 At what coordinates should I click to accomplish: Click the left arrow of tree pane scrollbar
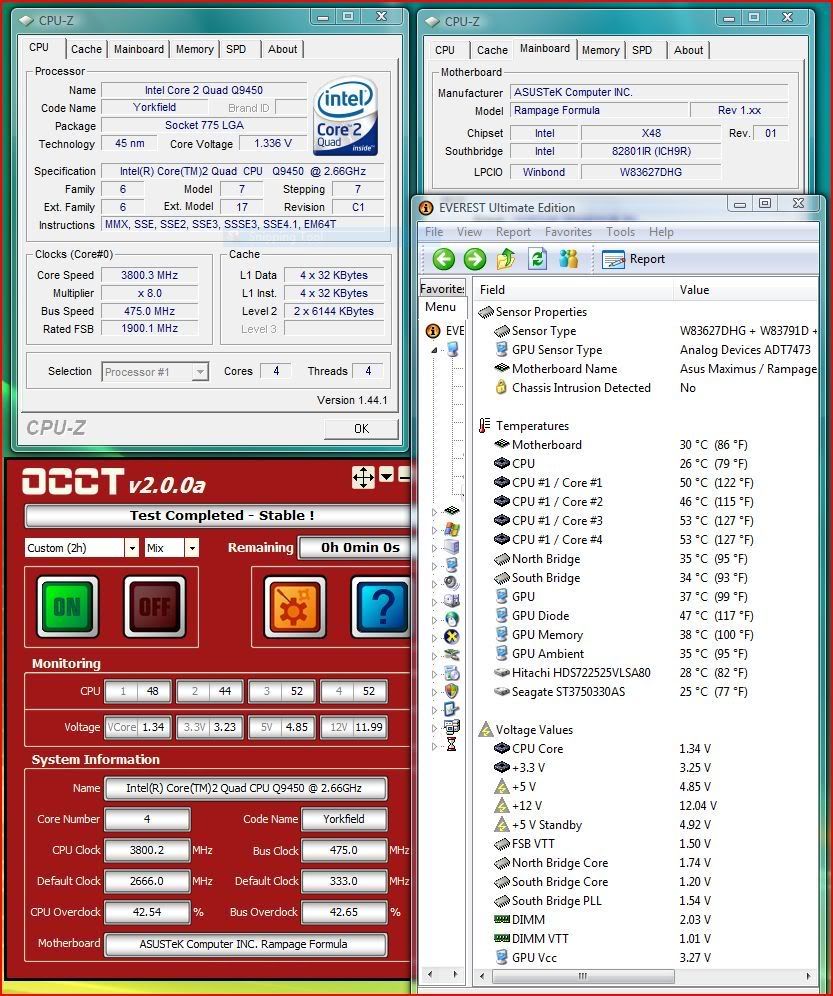[430, 974]
